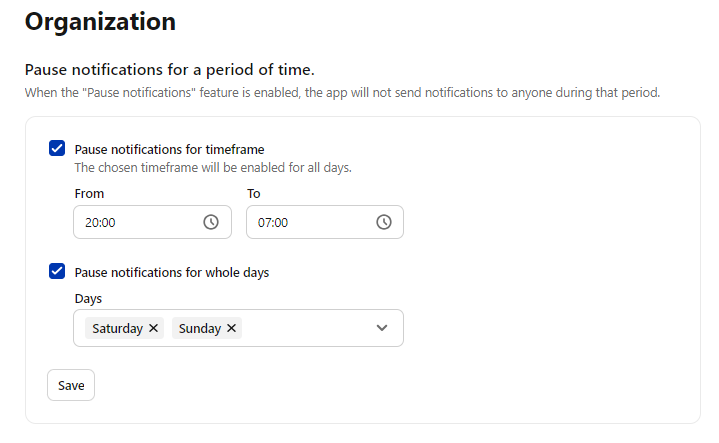Click empty area of the Days multi-select box

307,328
